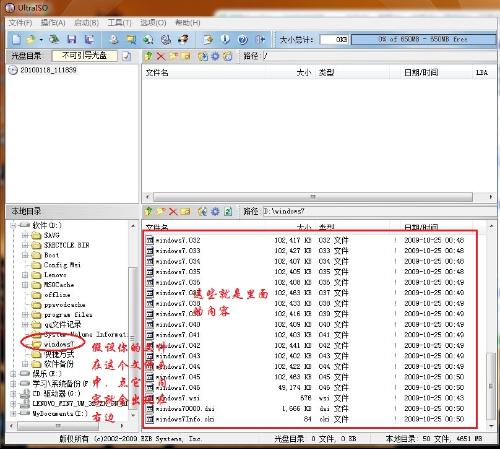Click the Burn CD image toolbar icon
The width and height of the screenshot is (500, 449).
[183, 40]
